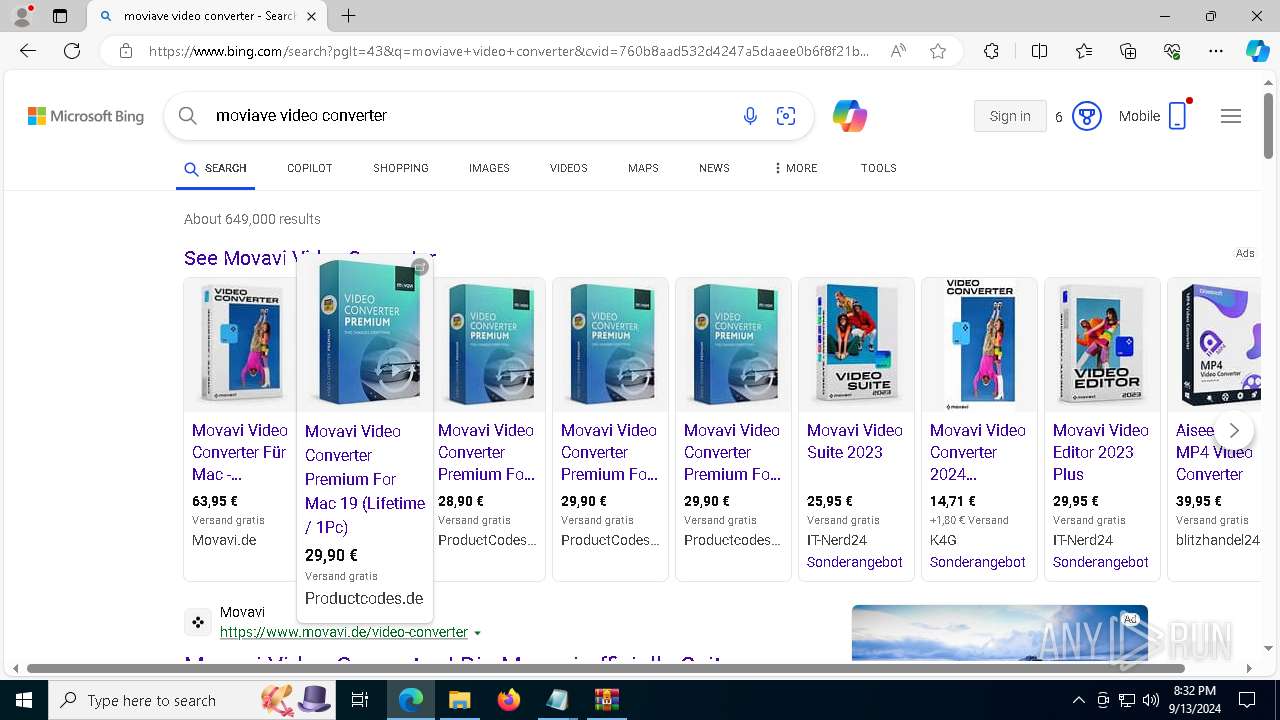Screen dimensions: 1280x720
Task: Click the Sign in button
Action: [x=1010, y=116]
